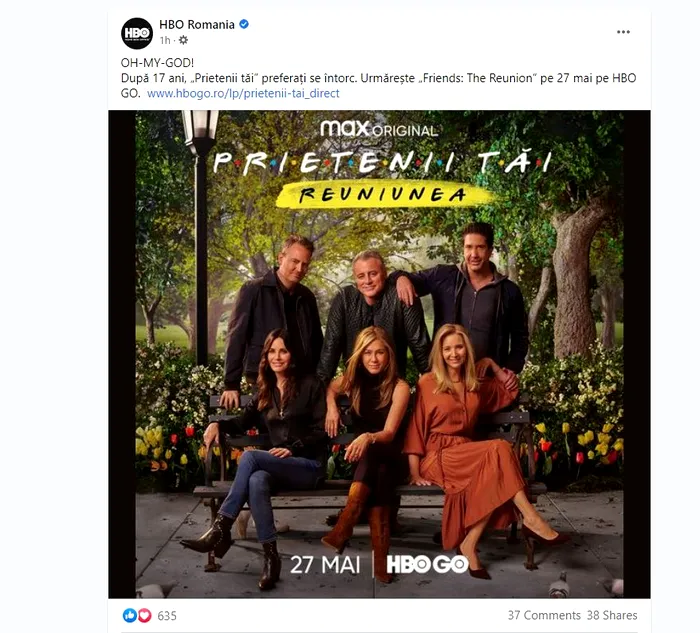Image resolution: width=700 pixels, height=633 pixels.
Task: Click the woman wearing blue jeans
Action: [x=263, y=455]
